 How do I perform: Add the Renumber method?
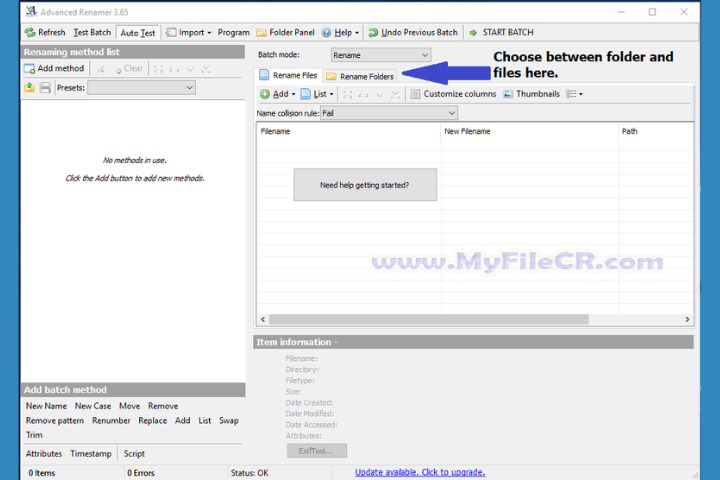pos(111,421)
